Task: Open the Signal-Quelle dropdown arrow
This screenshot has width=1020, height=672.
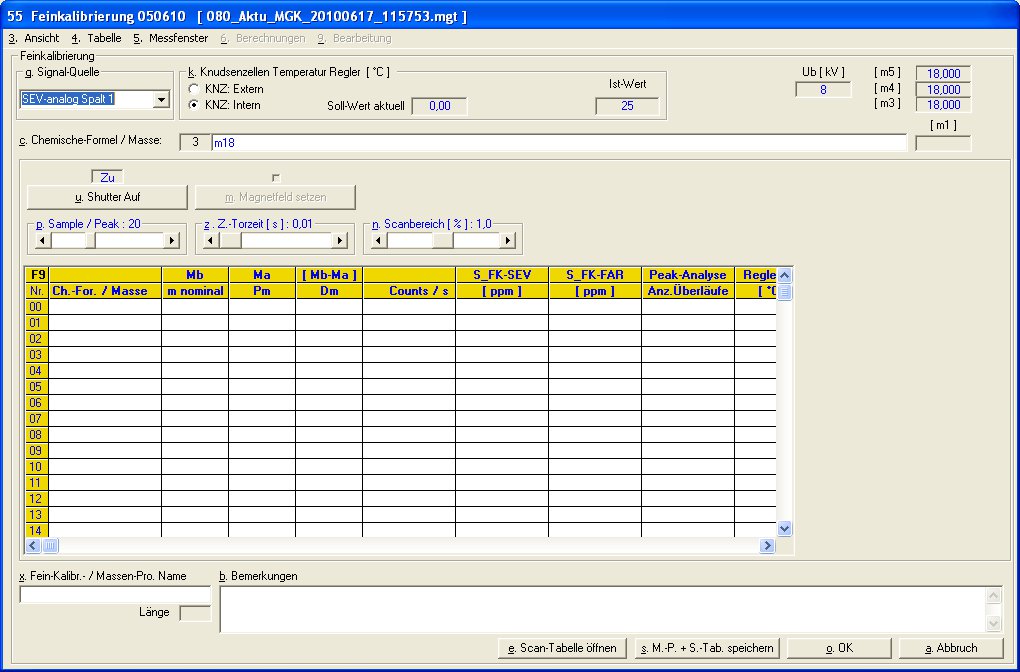Action: [x=161, y=100]
